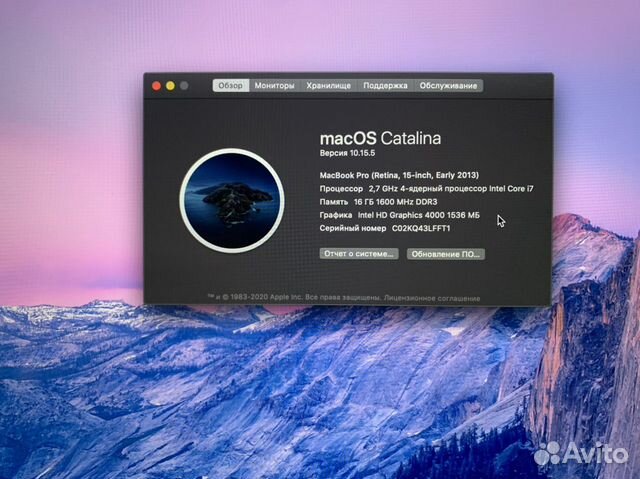The width and height of the screenshot is (640, 479).
Task: Click the 16 ГБ 1600 MHz DDR3 value
Action: click(396, 202)
